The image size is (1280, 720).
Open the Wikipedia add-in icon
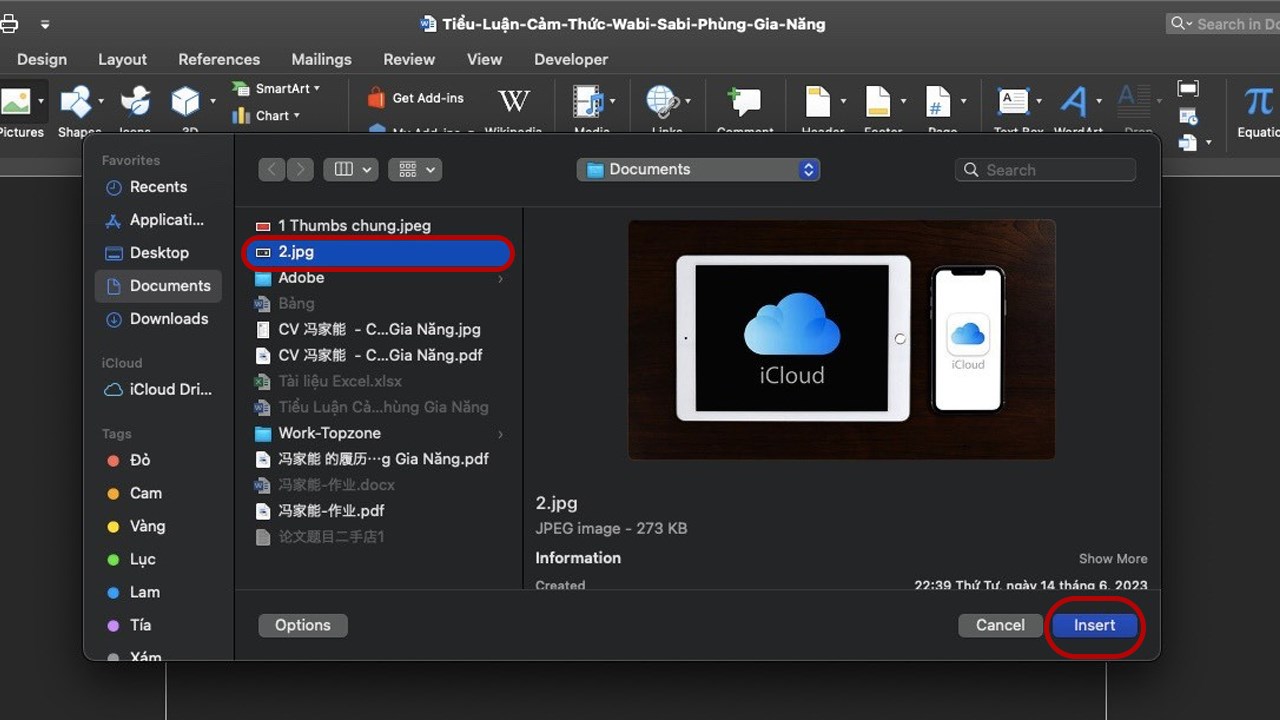(x=513, y=101)
